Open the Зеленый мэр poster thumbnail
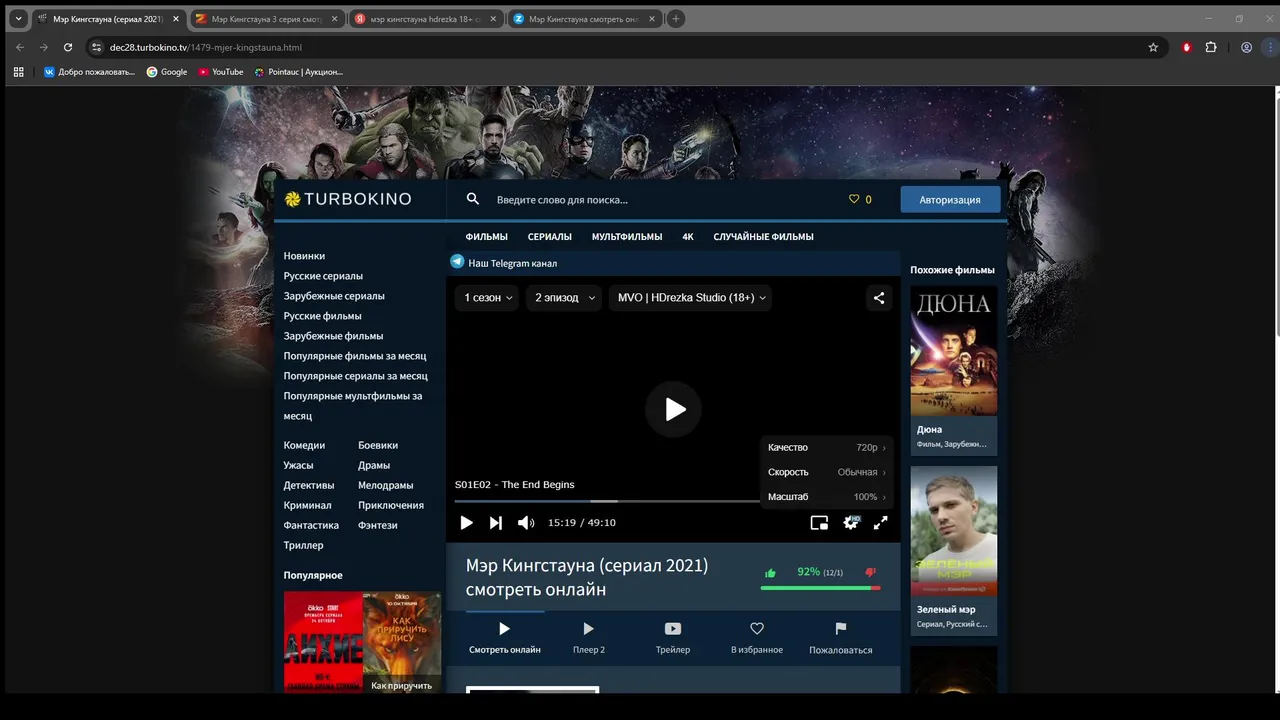 pyautogui.click(x=954, y=531)
